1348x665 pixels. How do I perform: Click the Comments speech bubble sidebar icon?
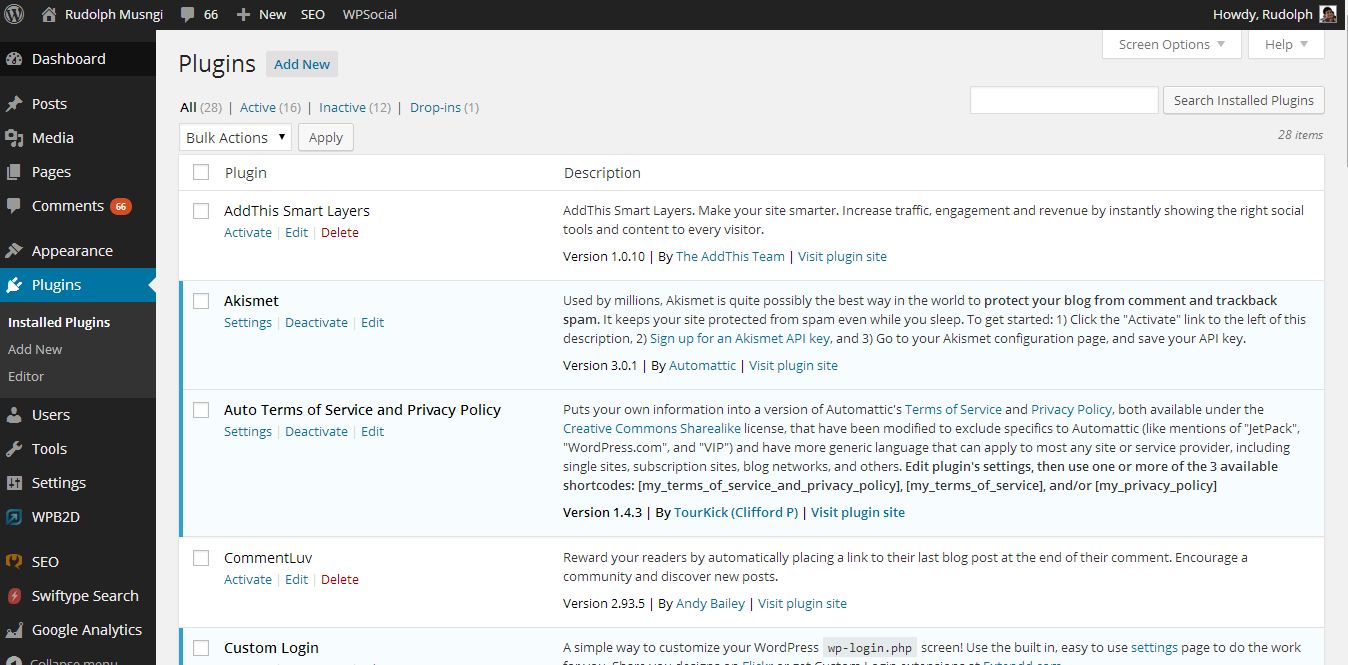14,206
